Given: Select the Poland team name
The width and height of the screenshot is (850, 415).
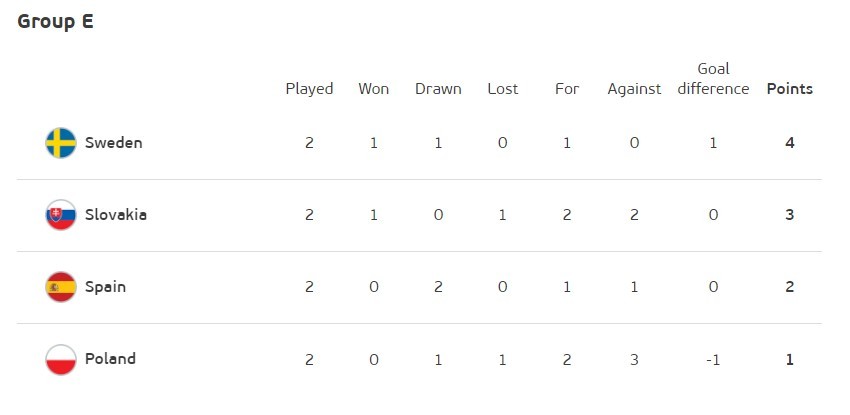Looking at the screenshot, I should (110, 359).
